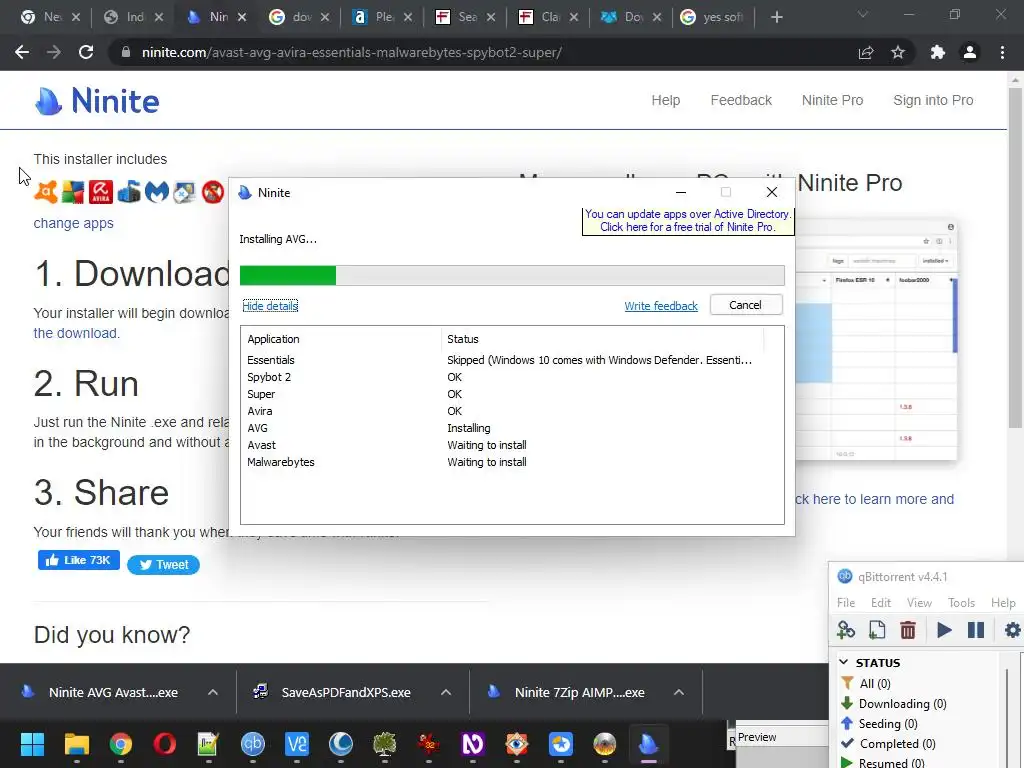Click the Ninite Pro free trial tooltip

pos(688,221)
